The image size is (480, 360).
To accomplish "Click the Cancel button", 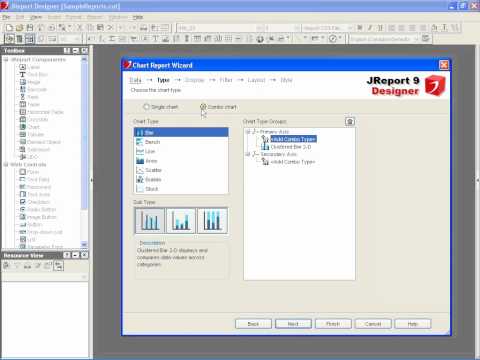I will tap(373, 324).
